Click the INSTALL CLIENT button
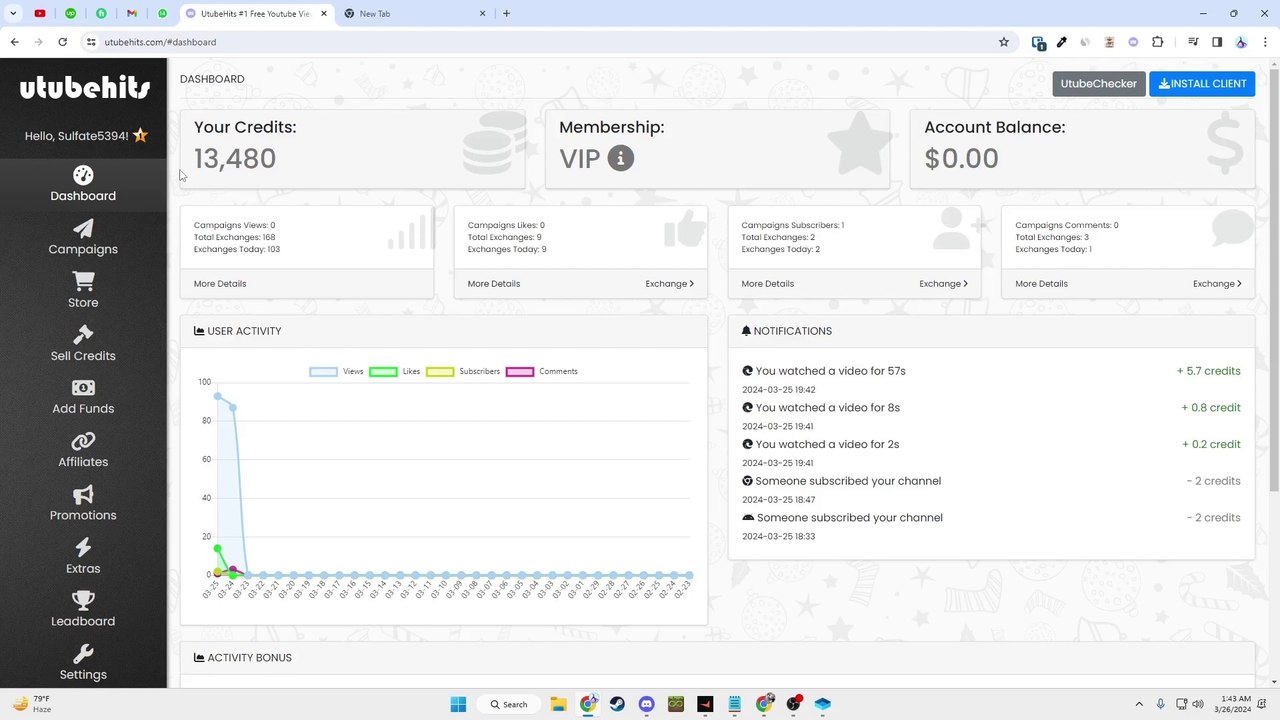Image resolution: width=1280 pixels, height=720 pixels. click(1202, 84)
